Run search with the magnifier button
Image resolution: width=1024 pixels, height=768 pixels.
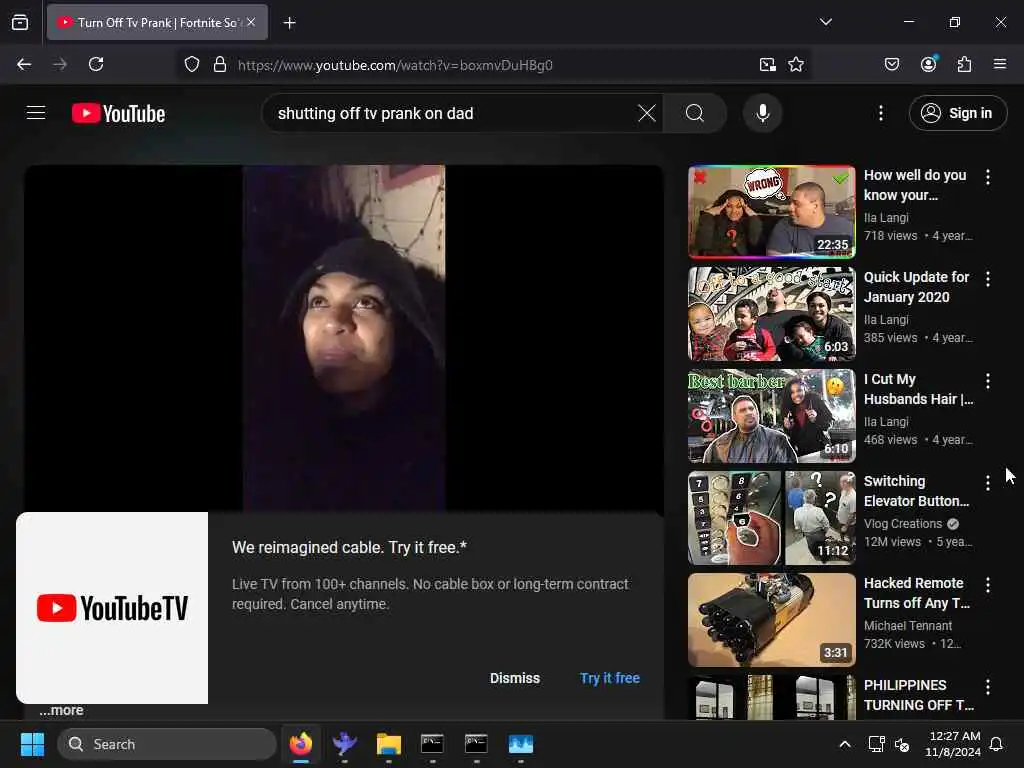pyautogui.click(x=695, y=113)
